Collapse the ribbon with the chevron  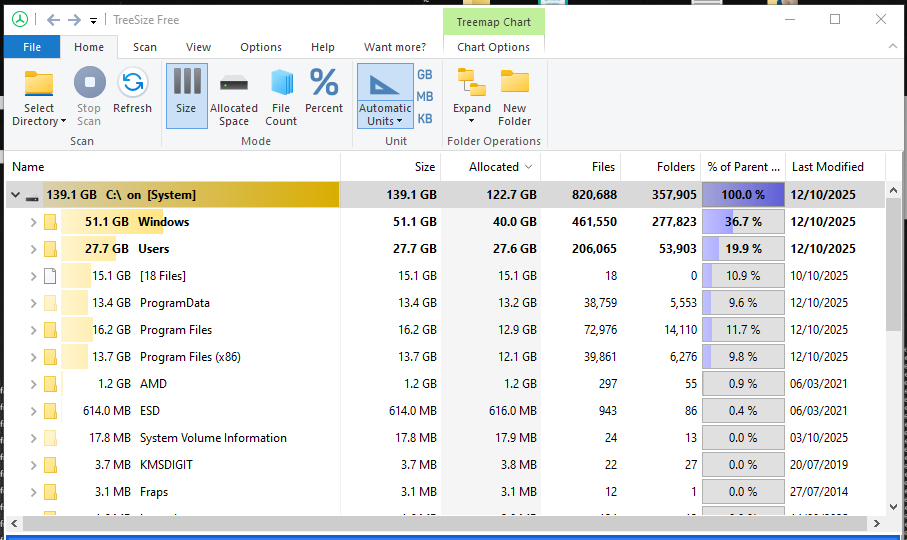pyautogui.click(x=893, y=46)
